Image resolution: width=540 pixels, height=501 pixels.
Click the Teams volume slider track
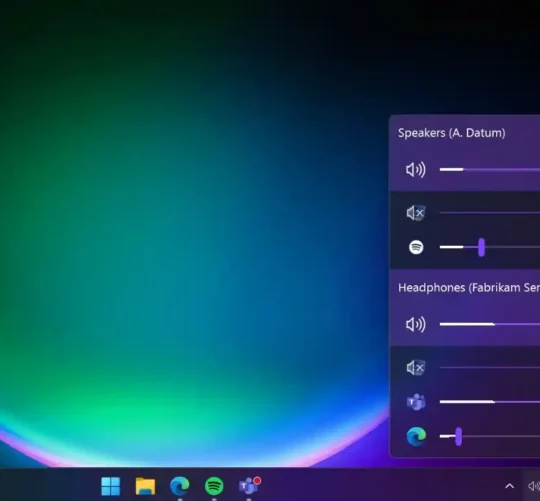490,402
